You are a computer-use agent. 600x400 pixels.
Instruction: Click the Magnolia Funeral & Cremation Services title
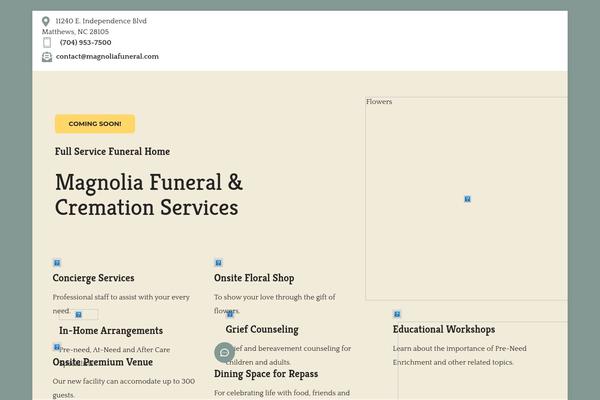pyautogui.click(x=149, y=195)
